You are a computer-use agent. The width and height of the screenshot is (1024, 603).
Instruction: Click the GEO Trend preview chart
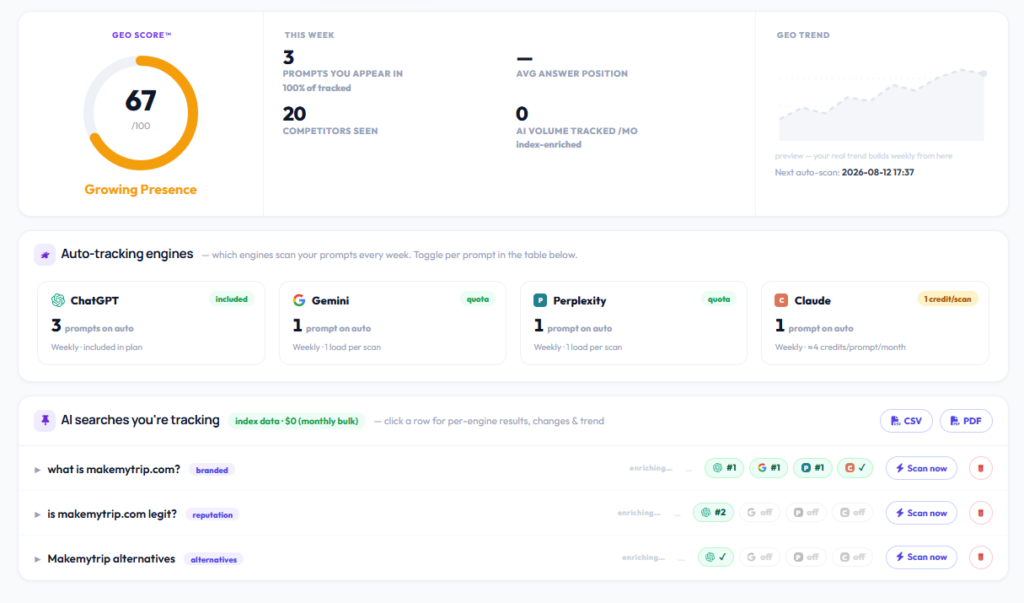[881, 103]
